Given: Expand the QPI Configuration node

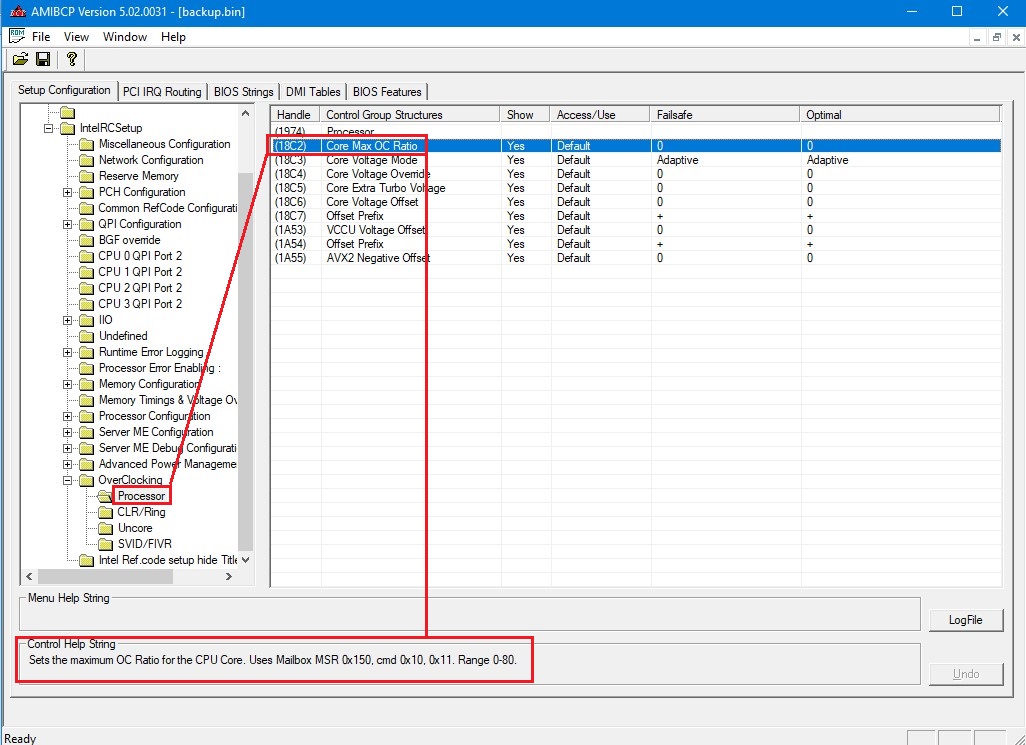Looking at the screenshot, I should 67,224.
